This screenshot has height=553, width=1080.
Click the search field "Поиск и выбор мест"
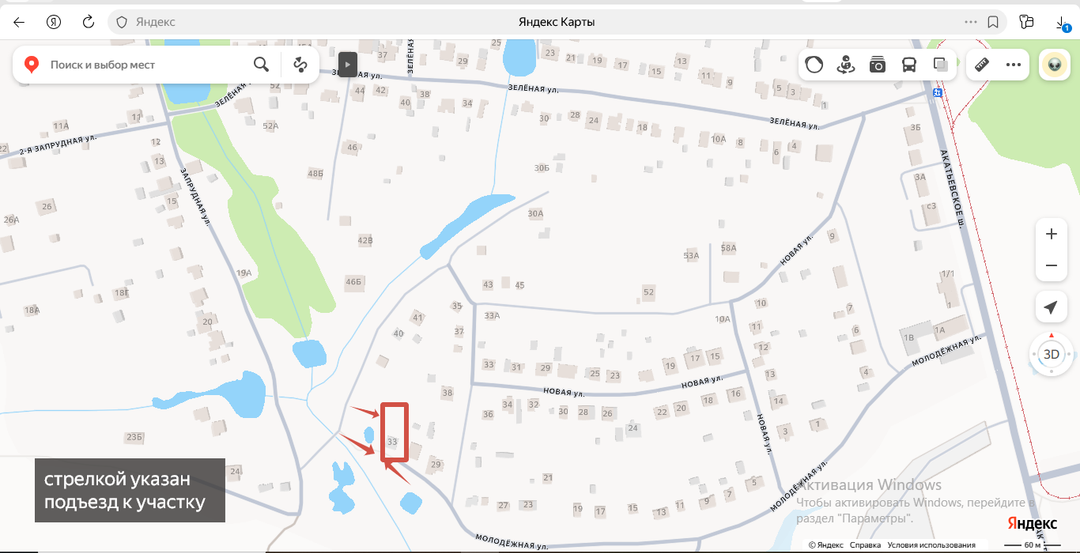(147, 65)
